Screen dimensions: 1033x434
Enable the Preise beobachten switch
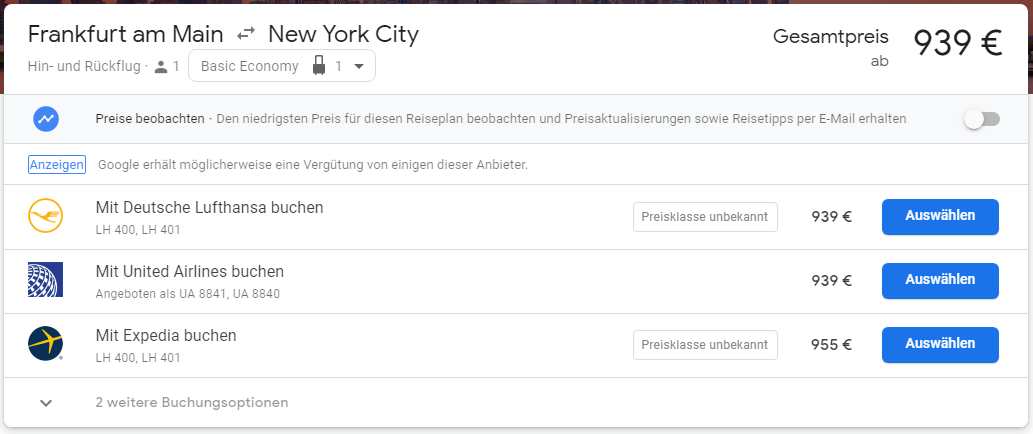tap(981, 119)
